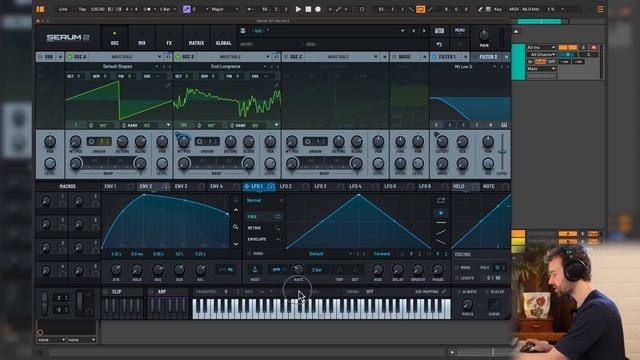The height and width of the screenshot is (360, 640).
Task: Click the filter CUTOFF knob
Action: 442,142
